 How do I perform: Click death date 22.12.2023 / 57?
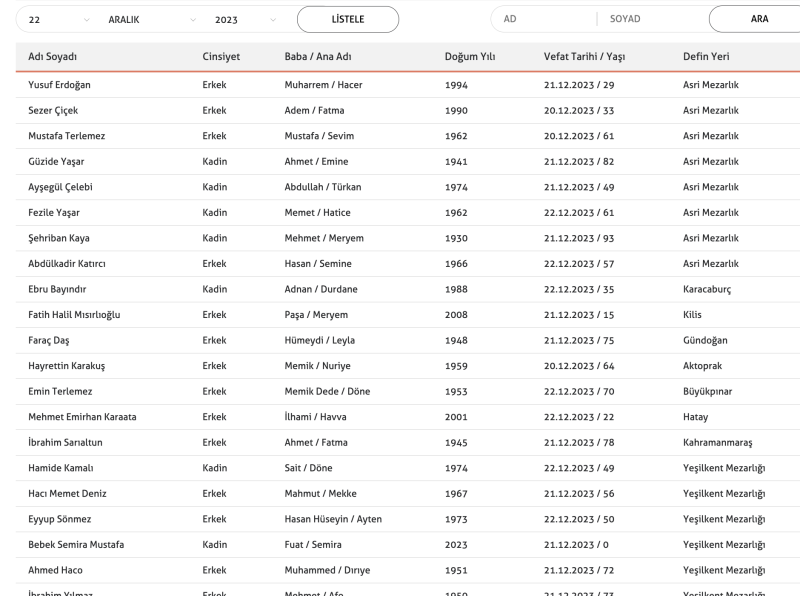579,264
